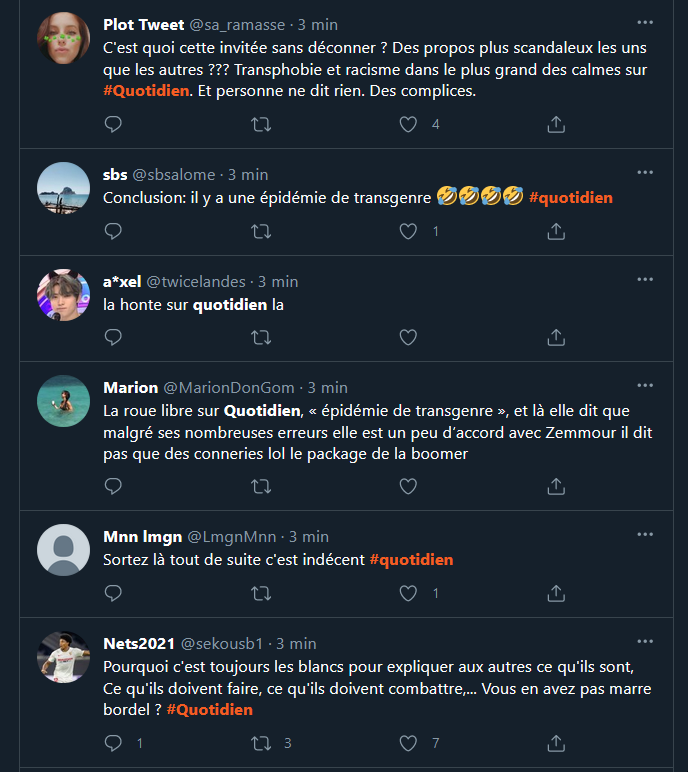Open more options on Marion's tweet
The image size is (688, 772).
click(x=645, y=386)
